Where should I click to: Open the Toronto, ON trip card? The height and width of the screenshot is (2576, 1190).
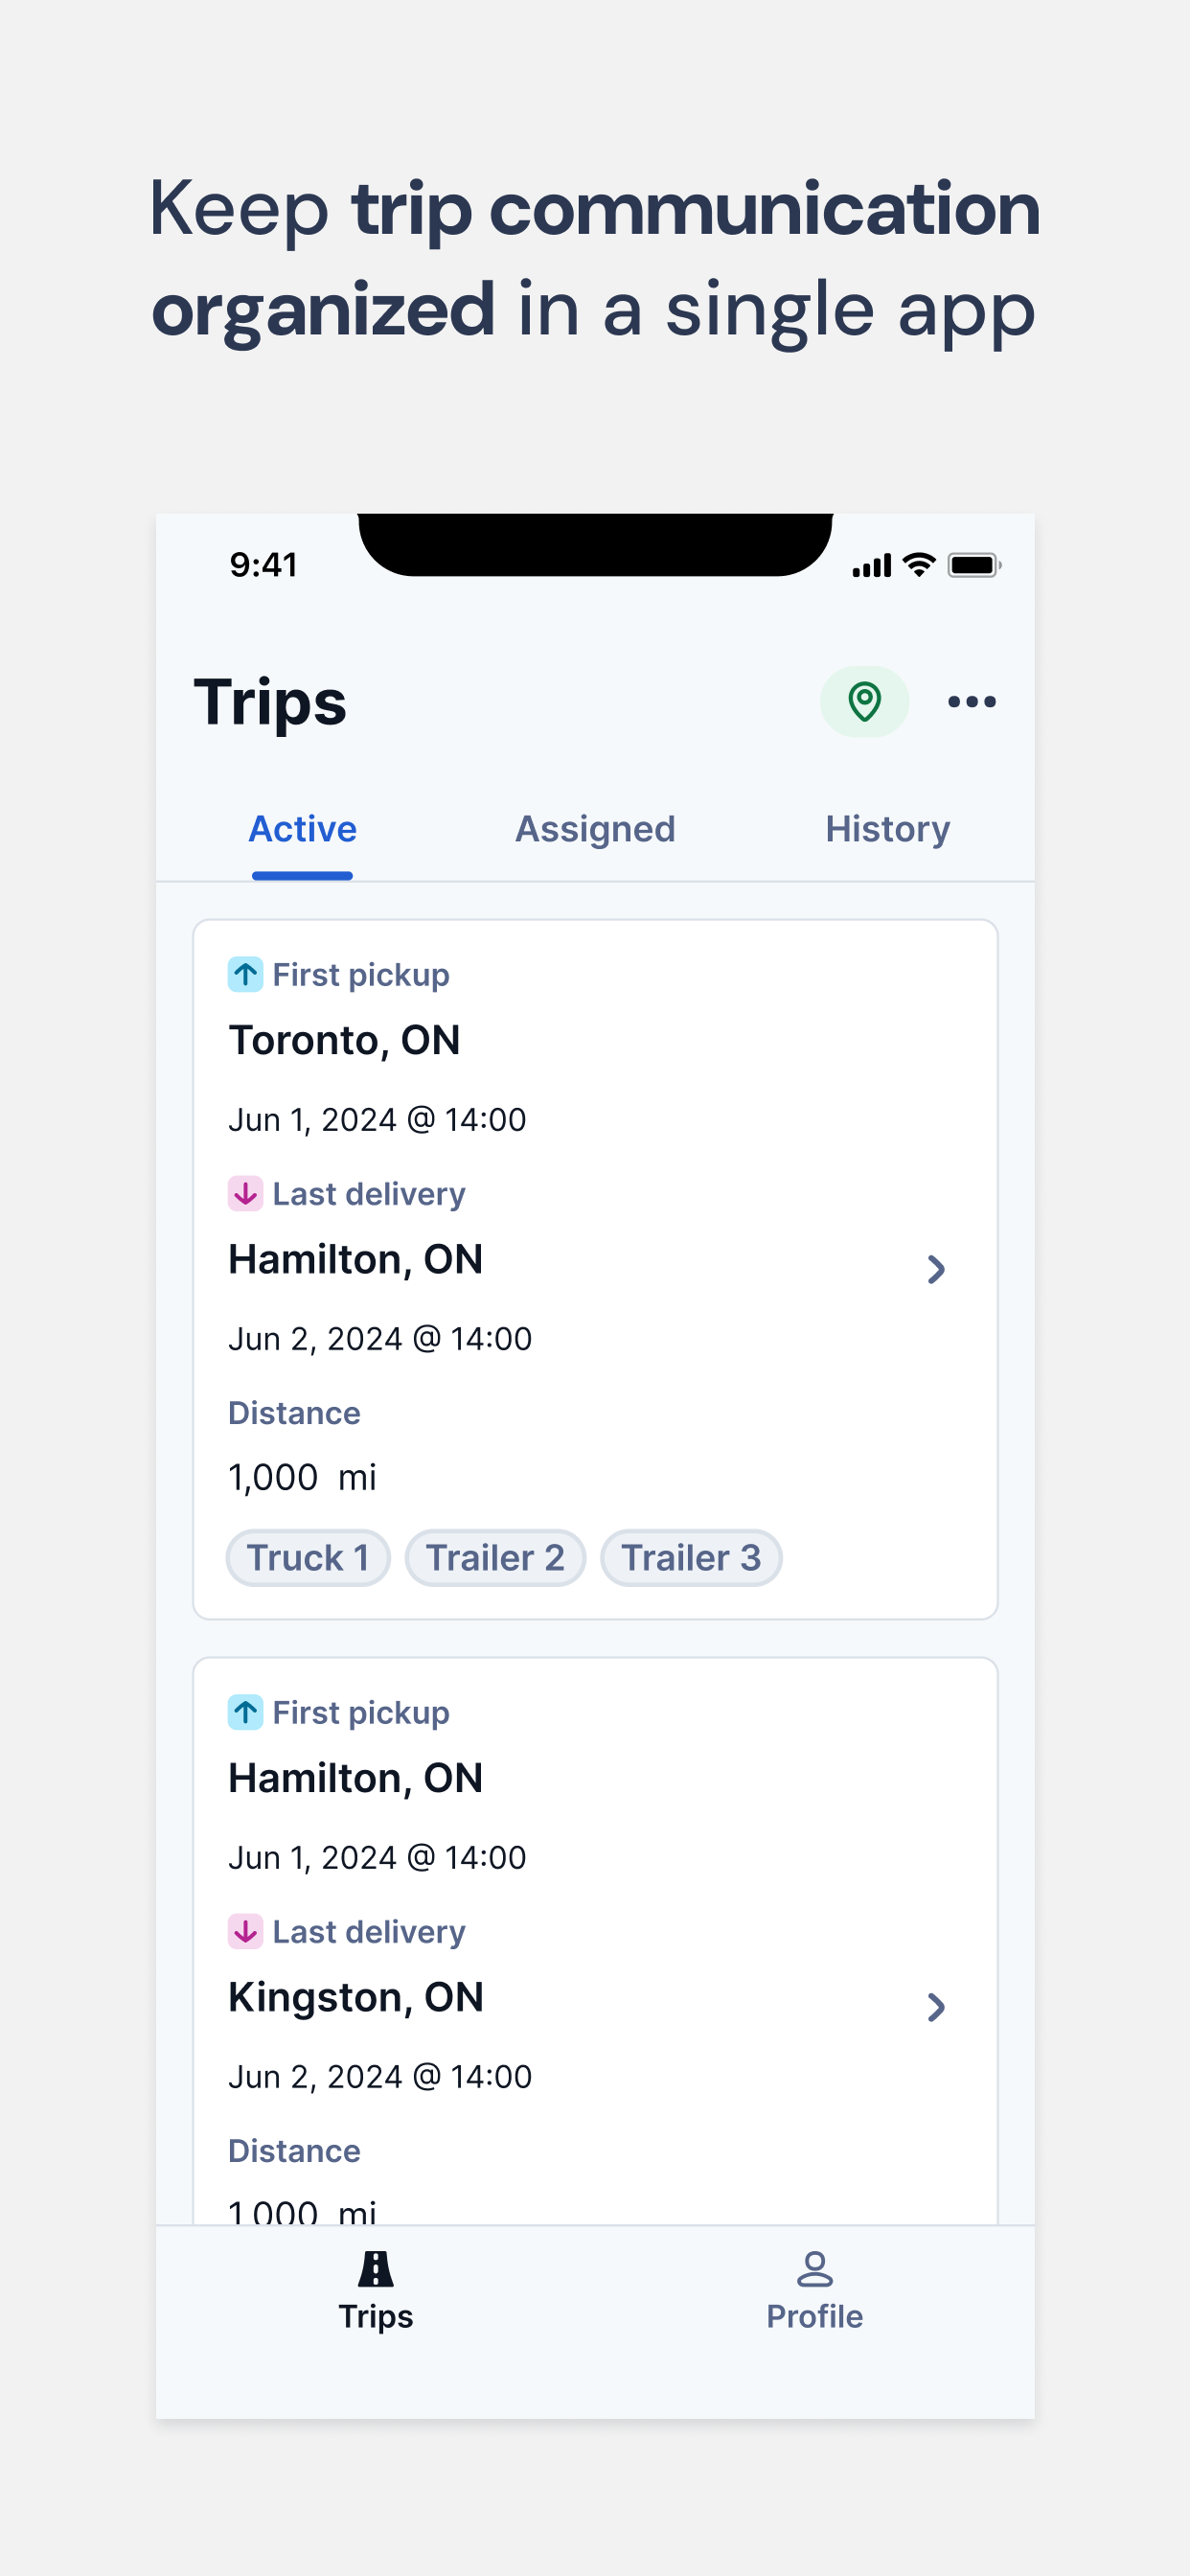click(595, 1269)
